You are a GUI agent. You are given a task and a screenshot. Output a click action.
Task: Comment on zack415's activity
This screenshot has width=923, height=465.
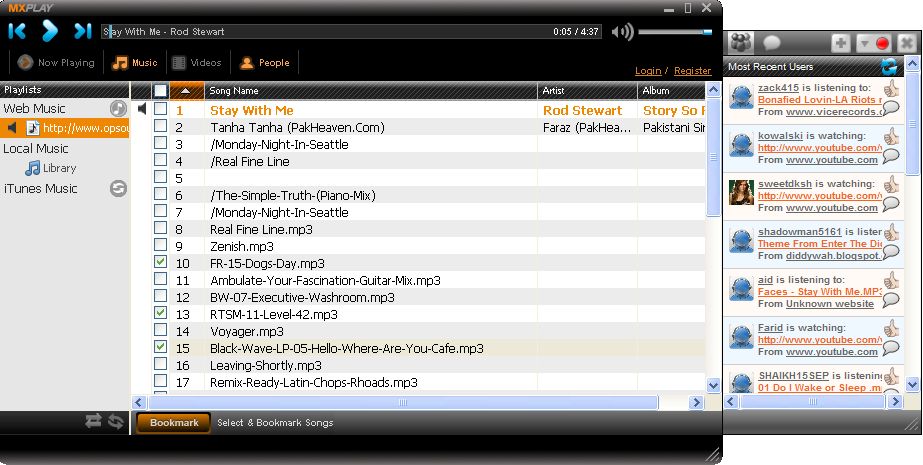tap(891, 108)
